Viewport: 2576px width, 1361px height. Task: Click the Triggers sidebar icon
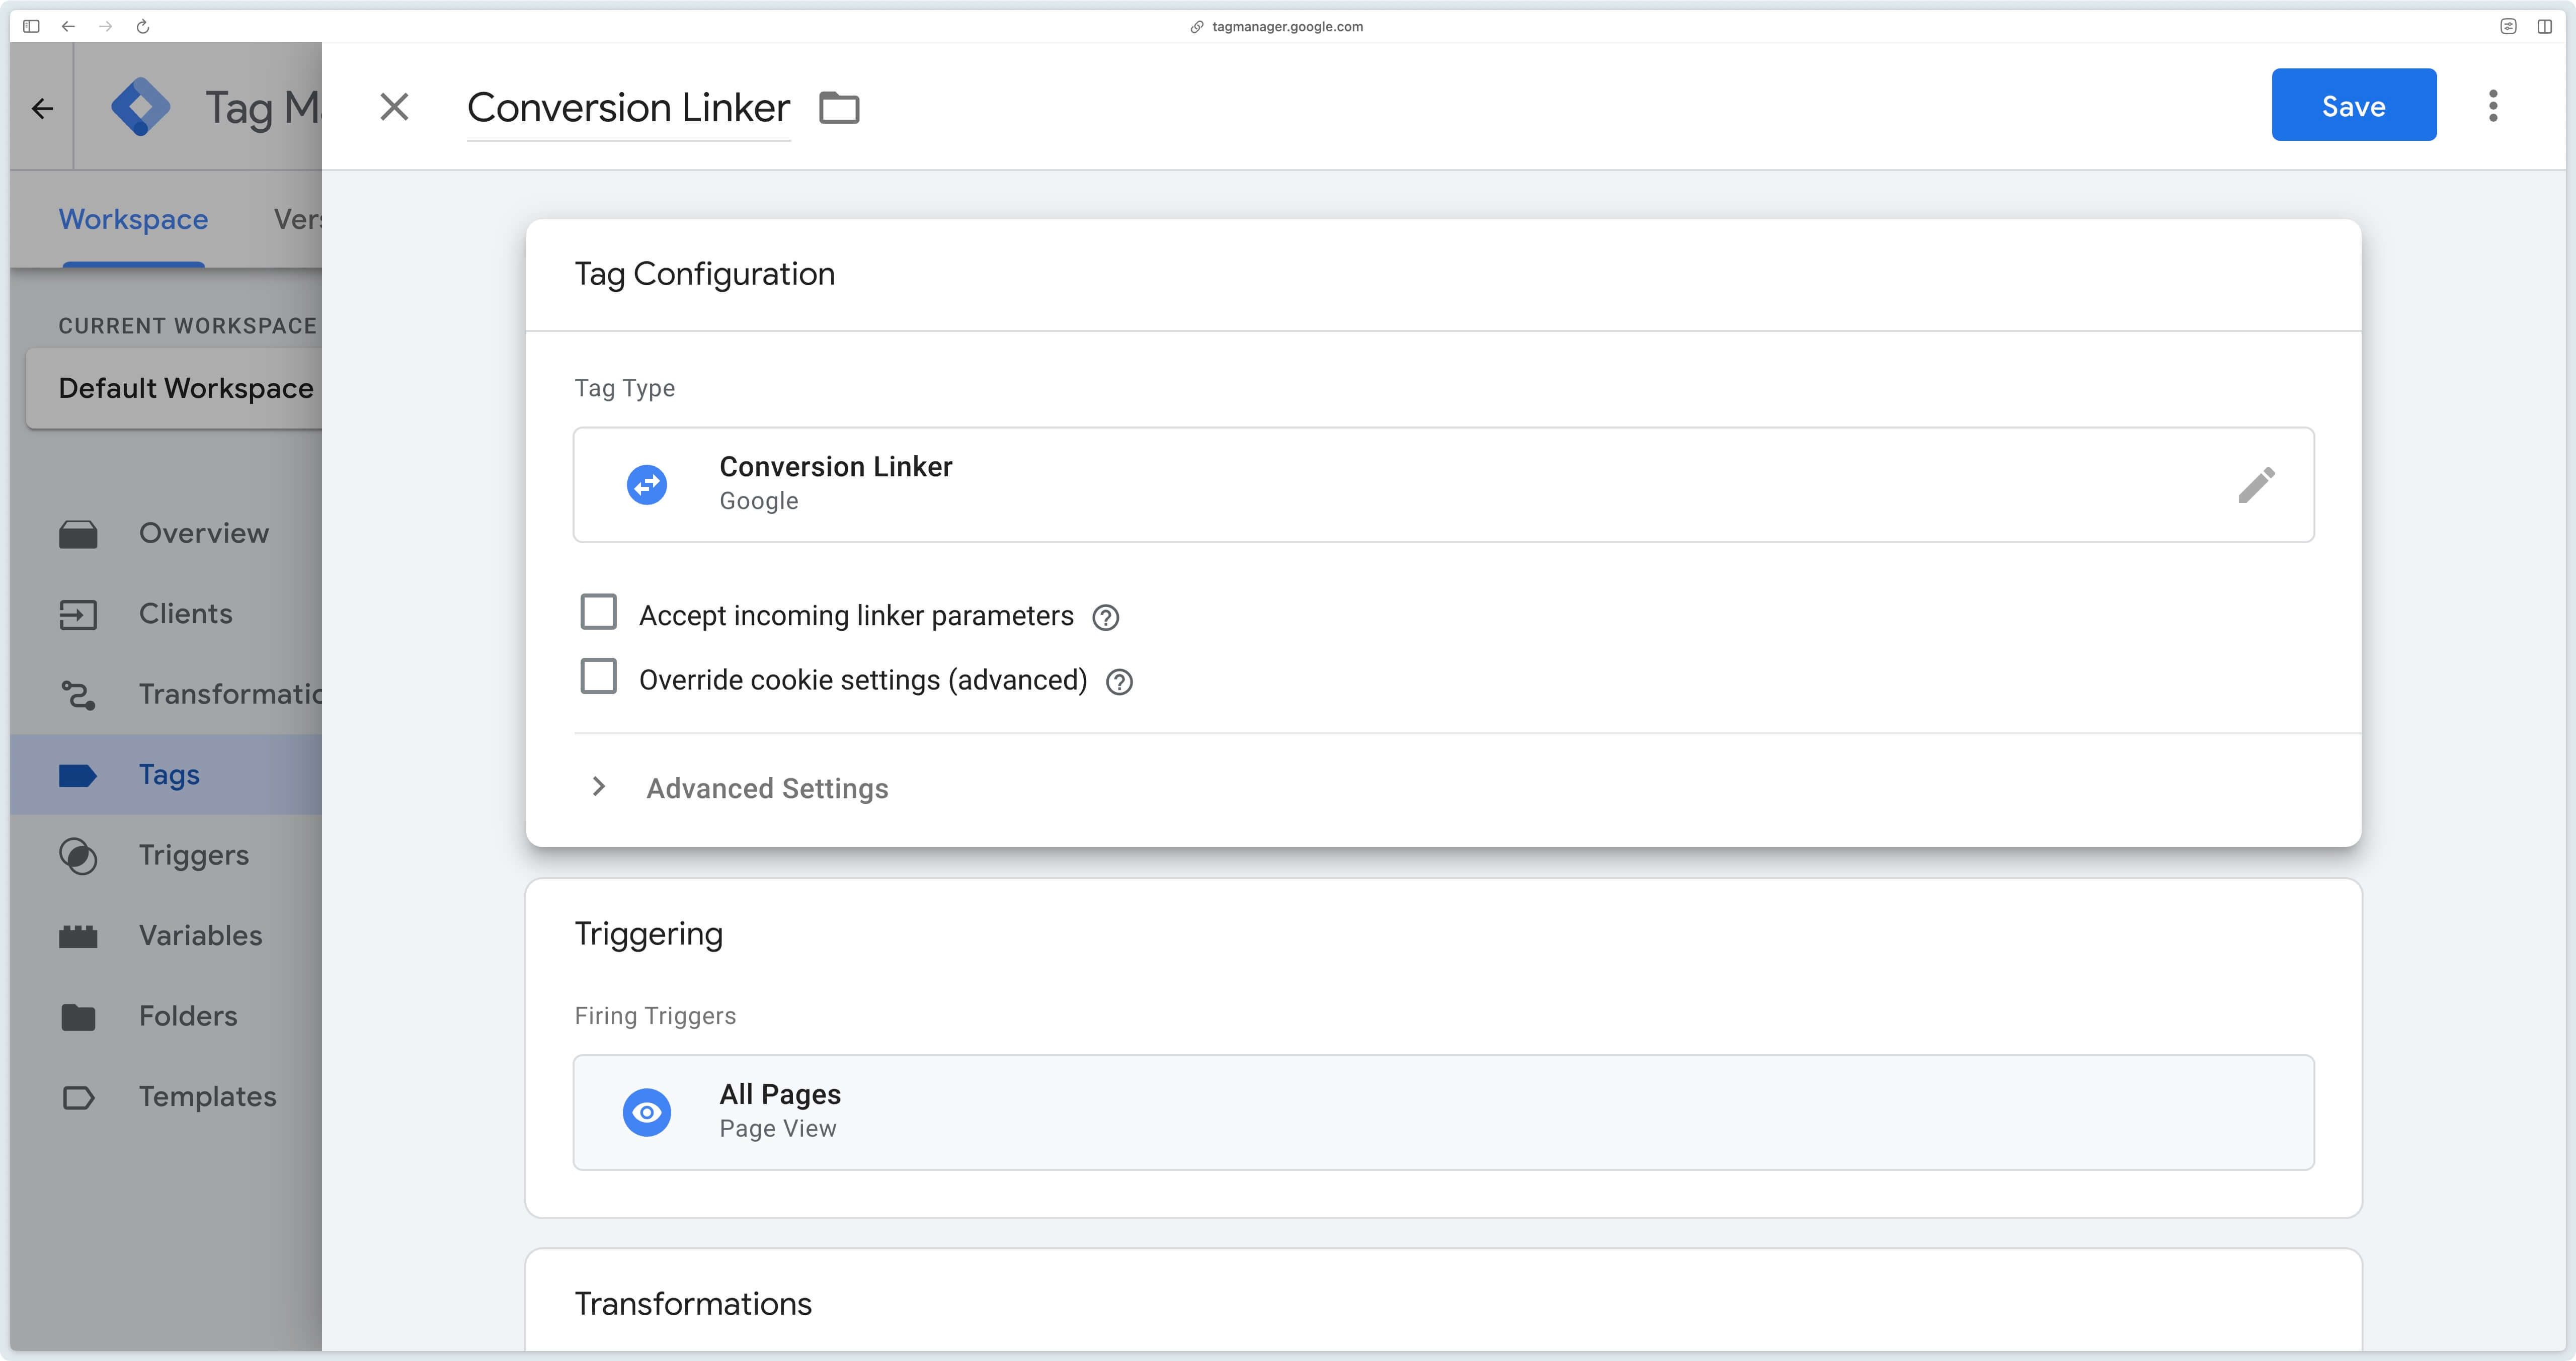[x=78, y=855]
